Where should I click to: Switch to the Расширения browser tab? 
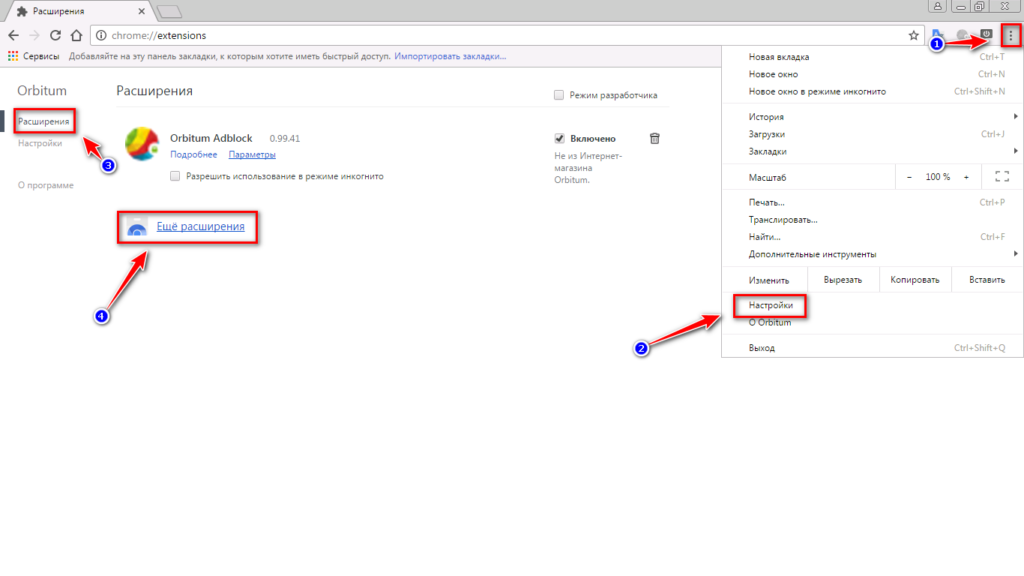click(78, 11)
